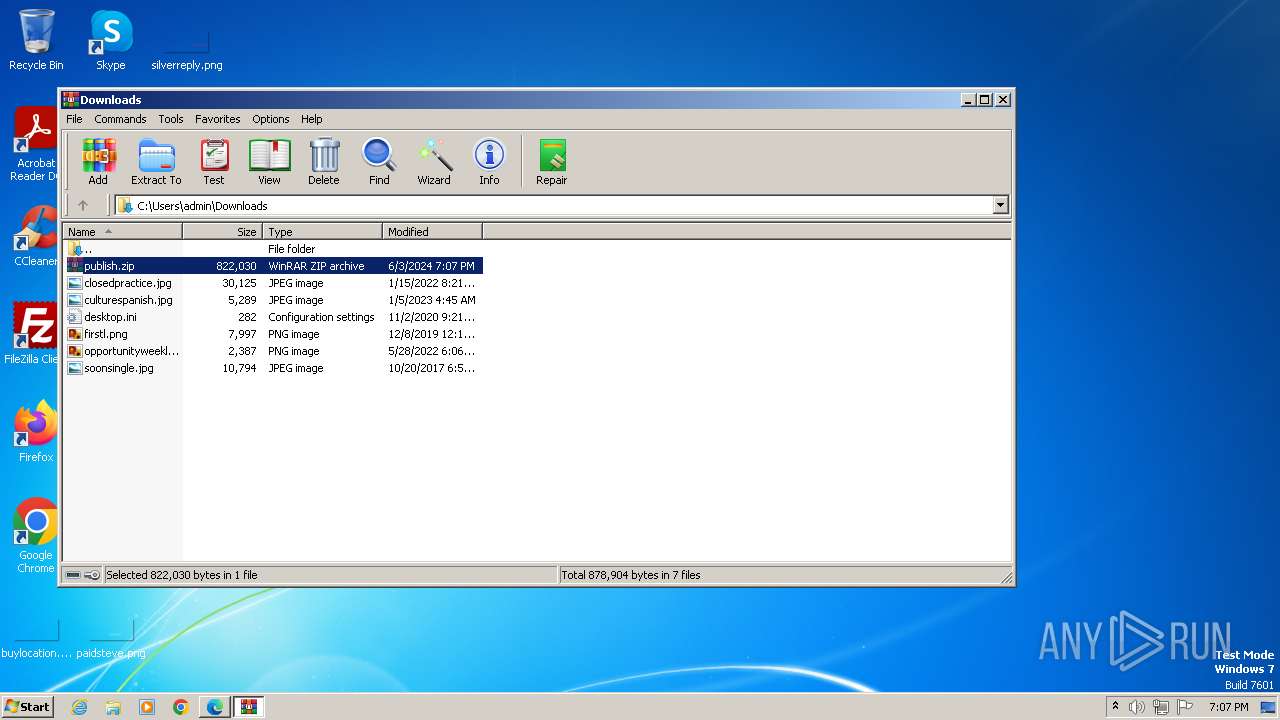This screenshot has width=1280, height=720.
Task: Click the key icon in status bar
Action: point(92,575)
